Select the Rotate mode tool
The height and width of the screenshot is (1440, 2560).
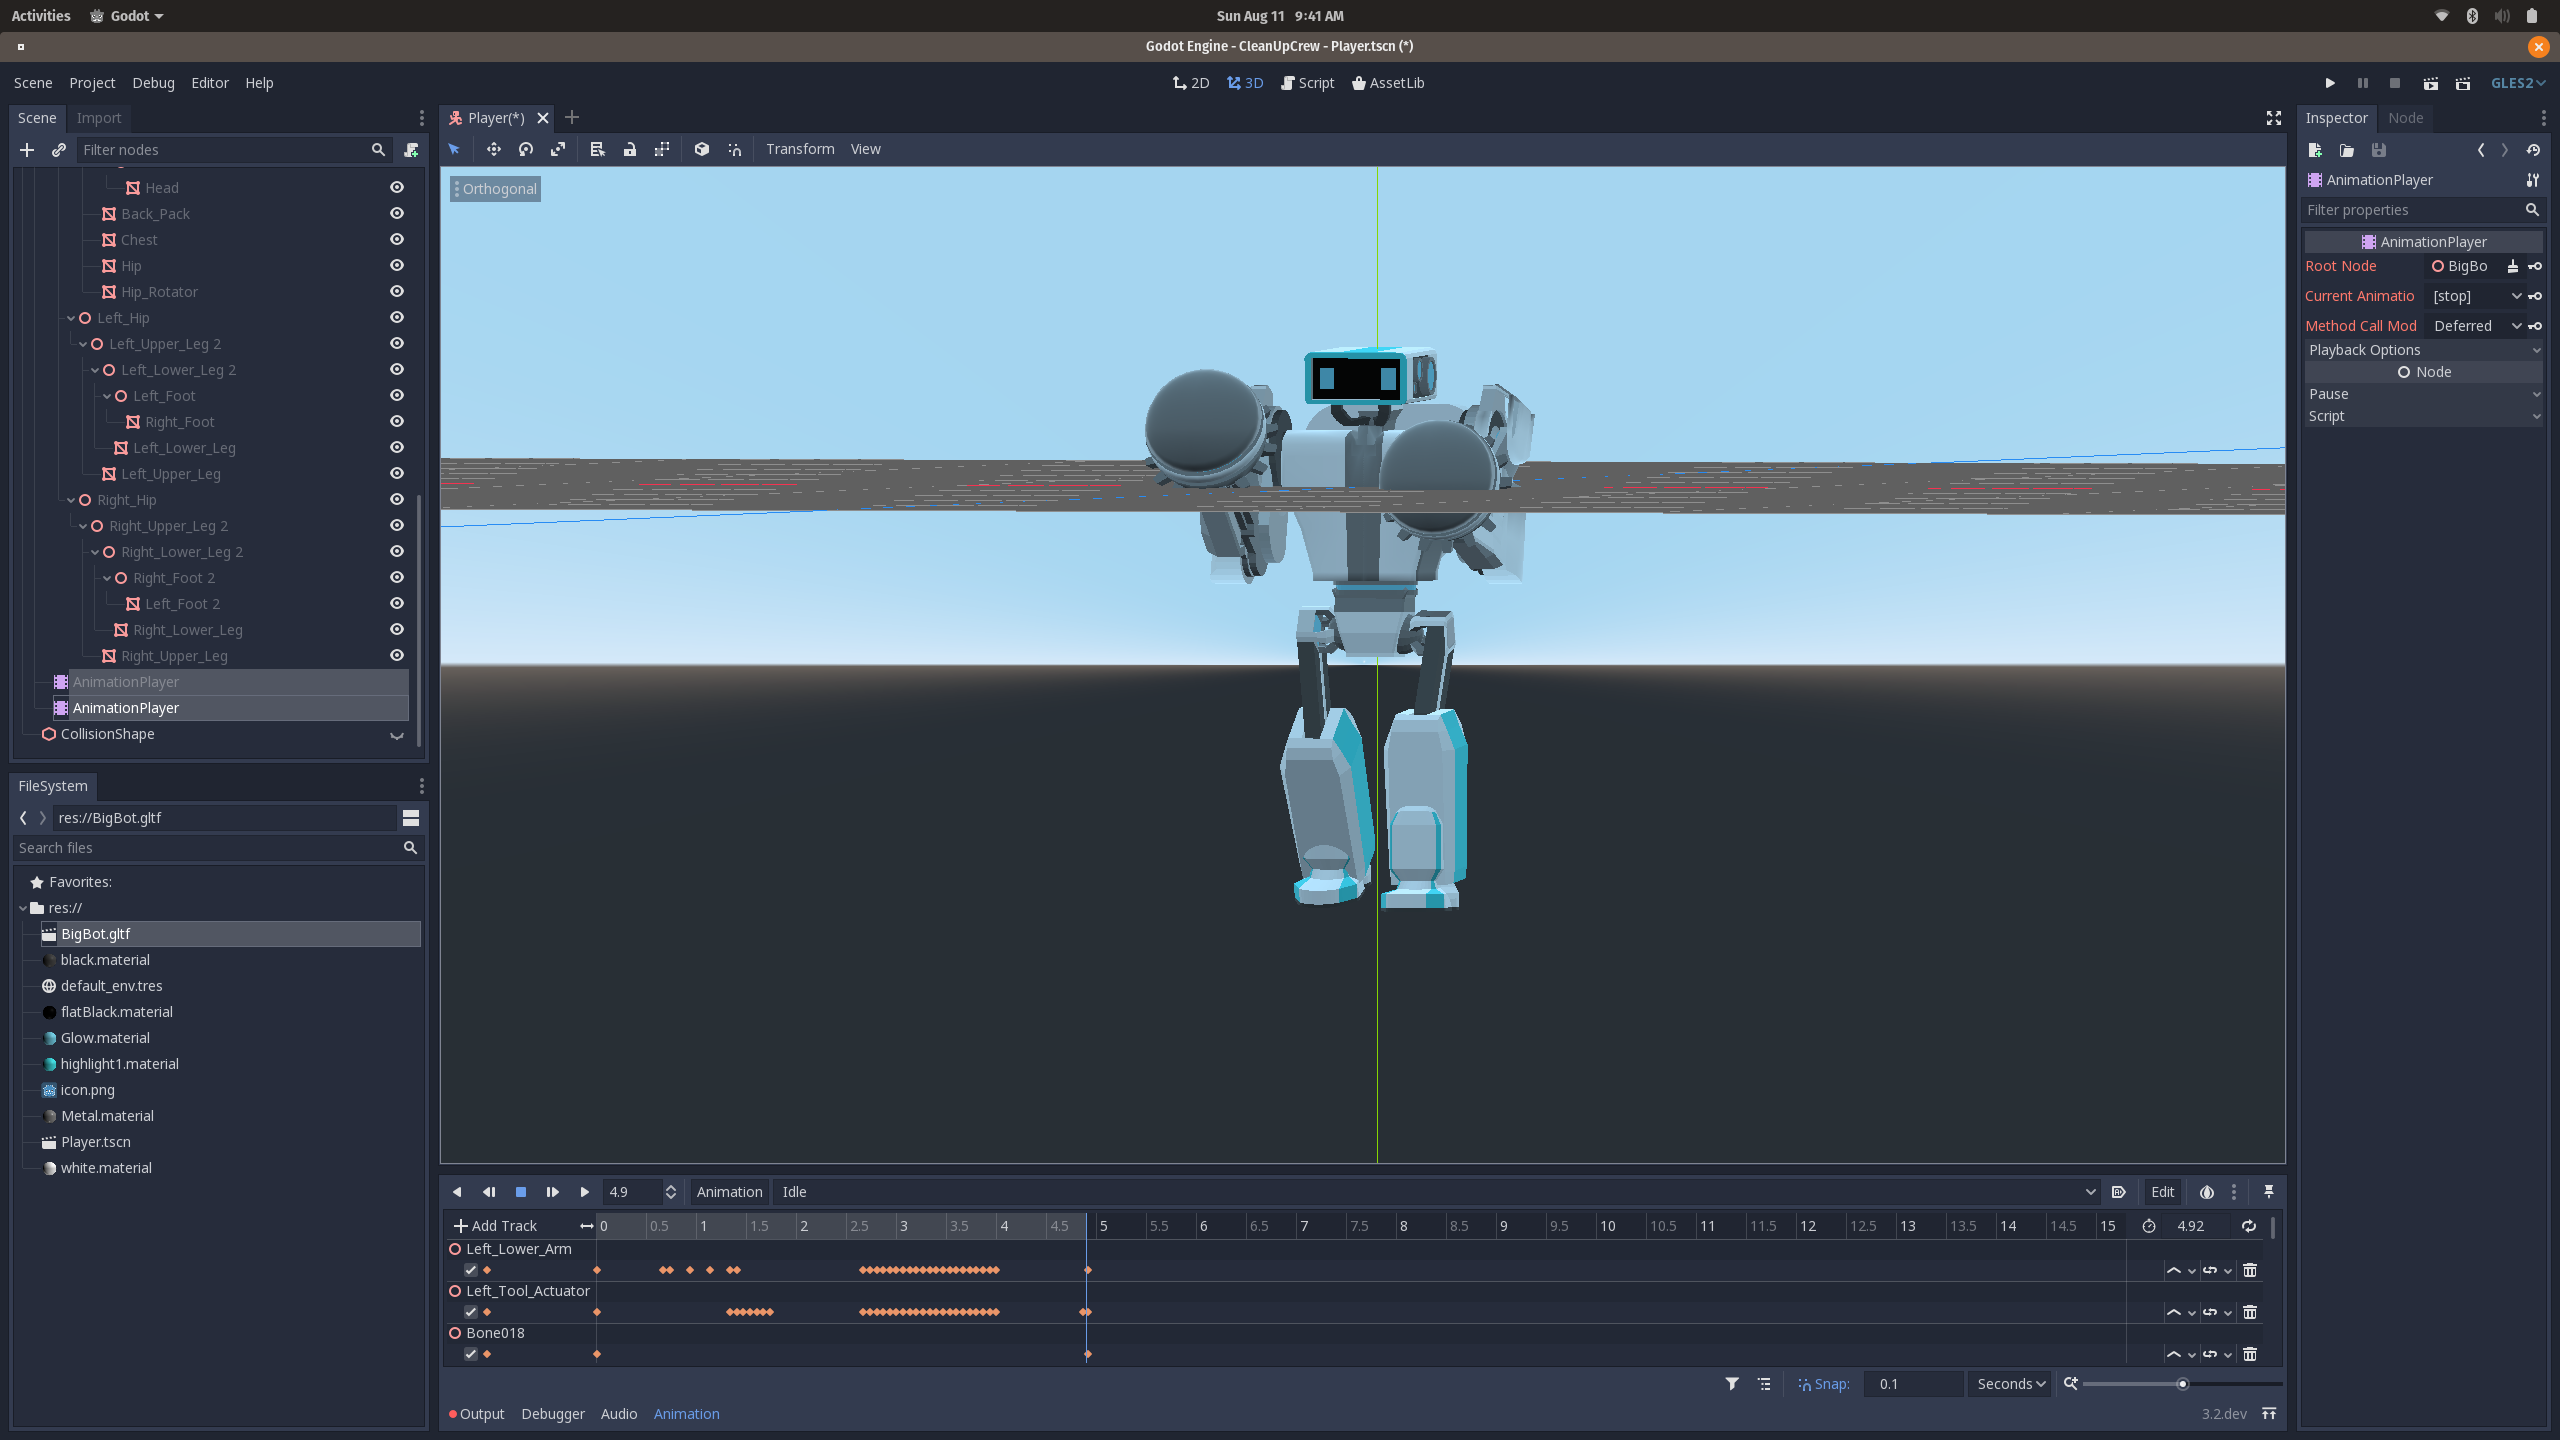coord(526,149)
